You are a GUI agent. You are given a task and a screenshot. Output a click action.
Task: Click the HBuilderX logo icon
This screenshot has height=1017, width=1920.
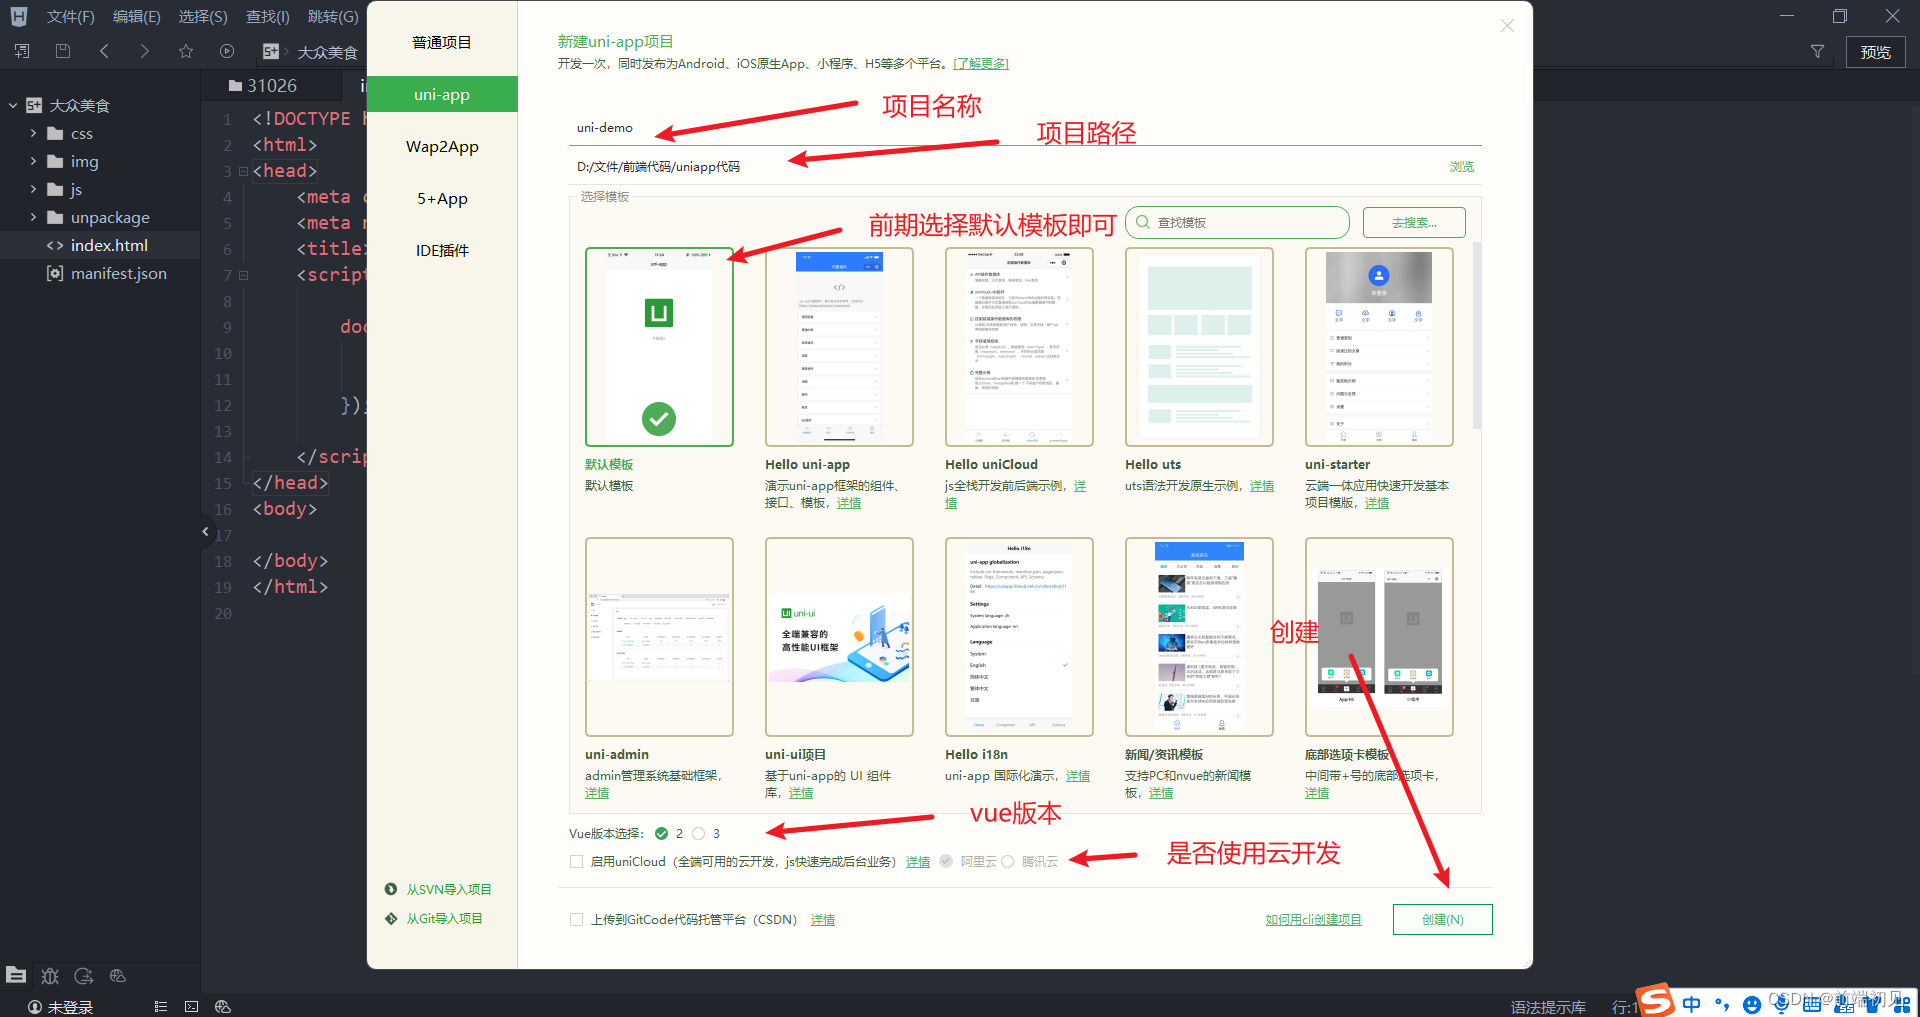[19, 16]
